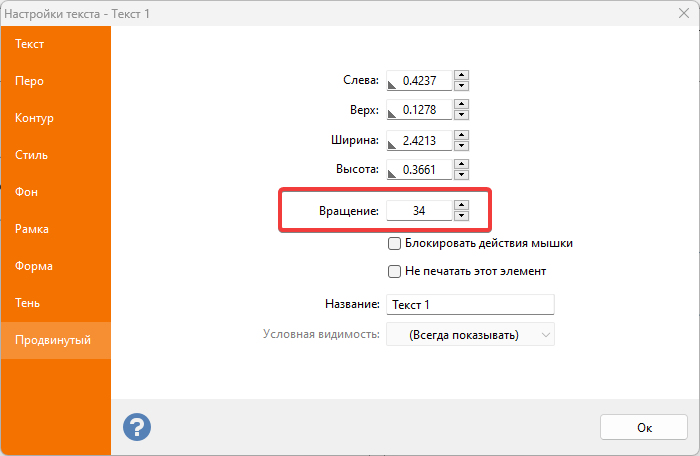700x456 pixels.
Task: Toggle Не печатать этот элемент checkbox
Action: click(394, 271)
